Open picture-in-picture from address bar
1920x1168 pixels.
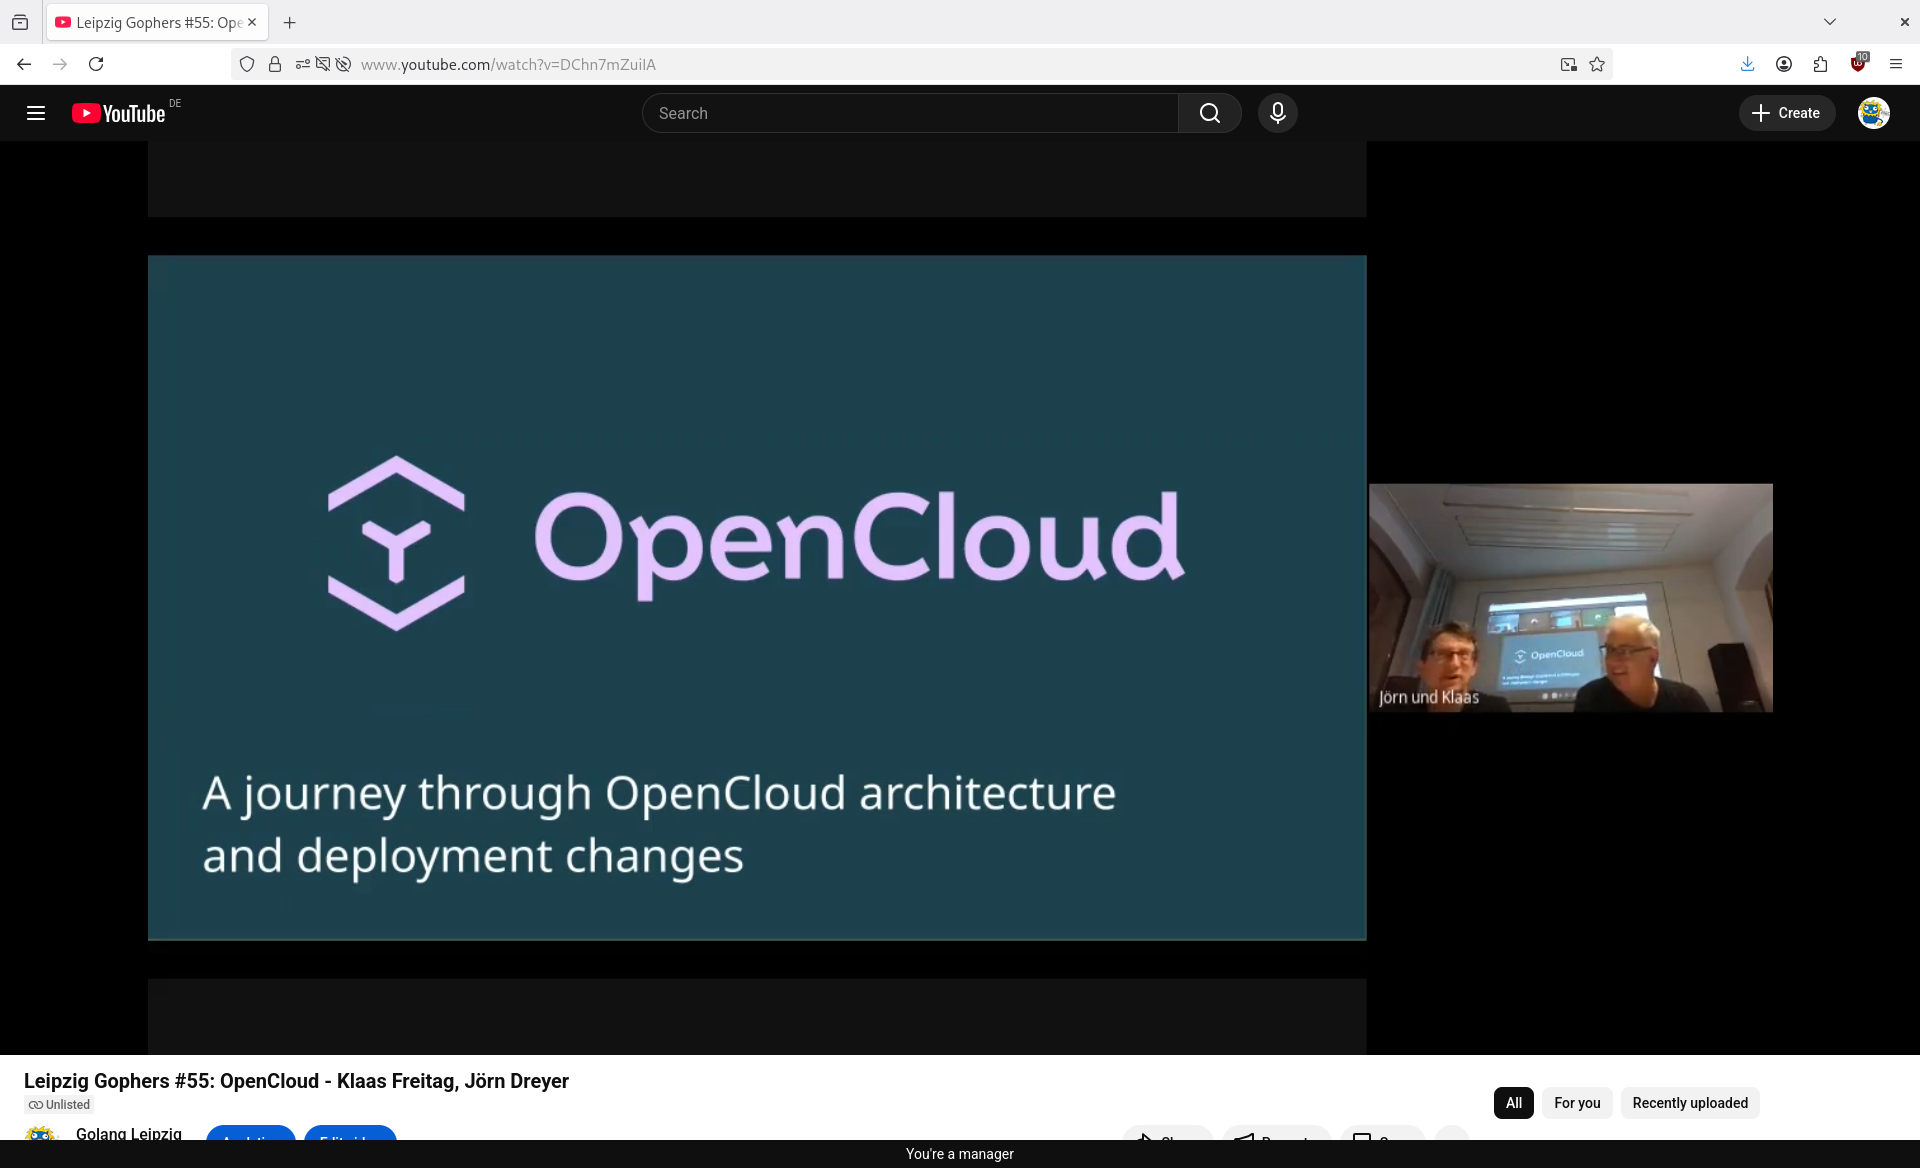[x=1568, y=64]
